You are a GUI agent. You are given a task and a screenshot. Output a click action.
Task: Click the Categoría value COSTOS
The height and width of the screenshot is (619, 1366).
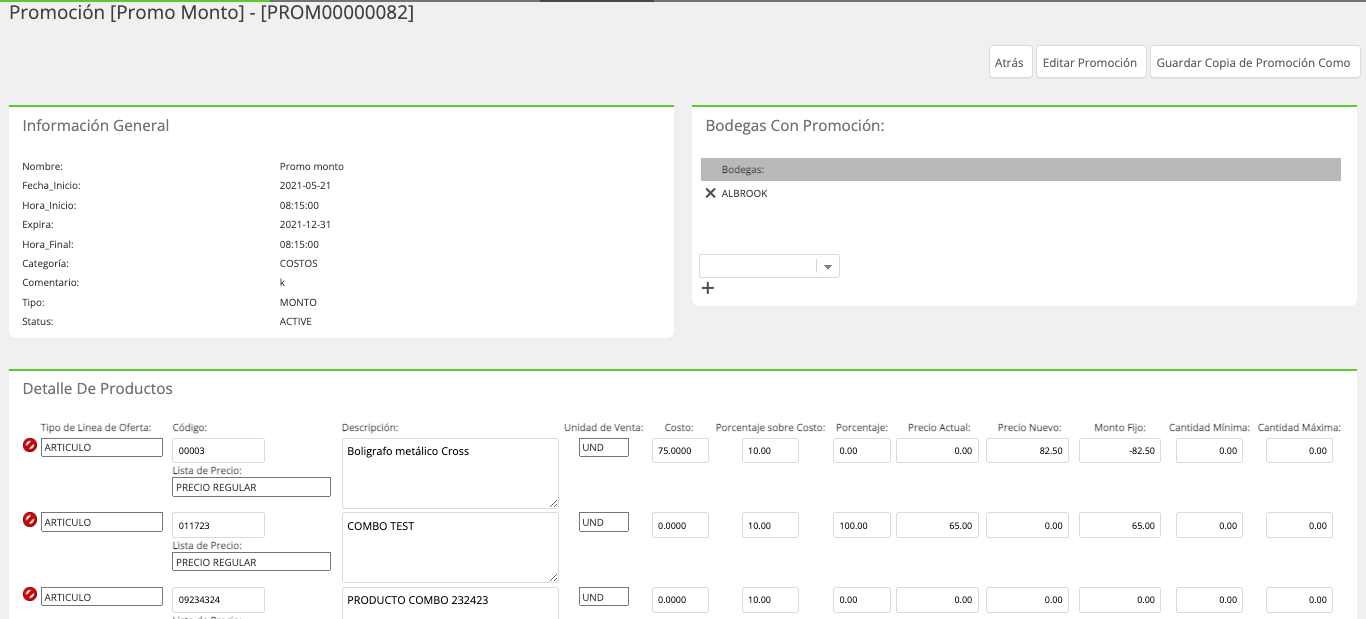[x=299, y=264]
